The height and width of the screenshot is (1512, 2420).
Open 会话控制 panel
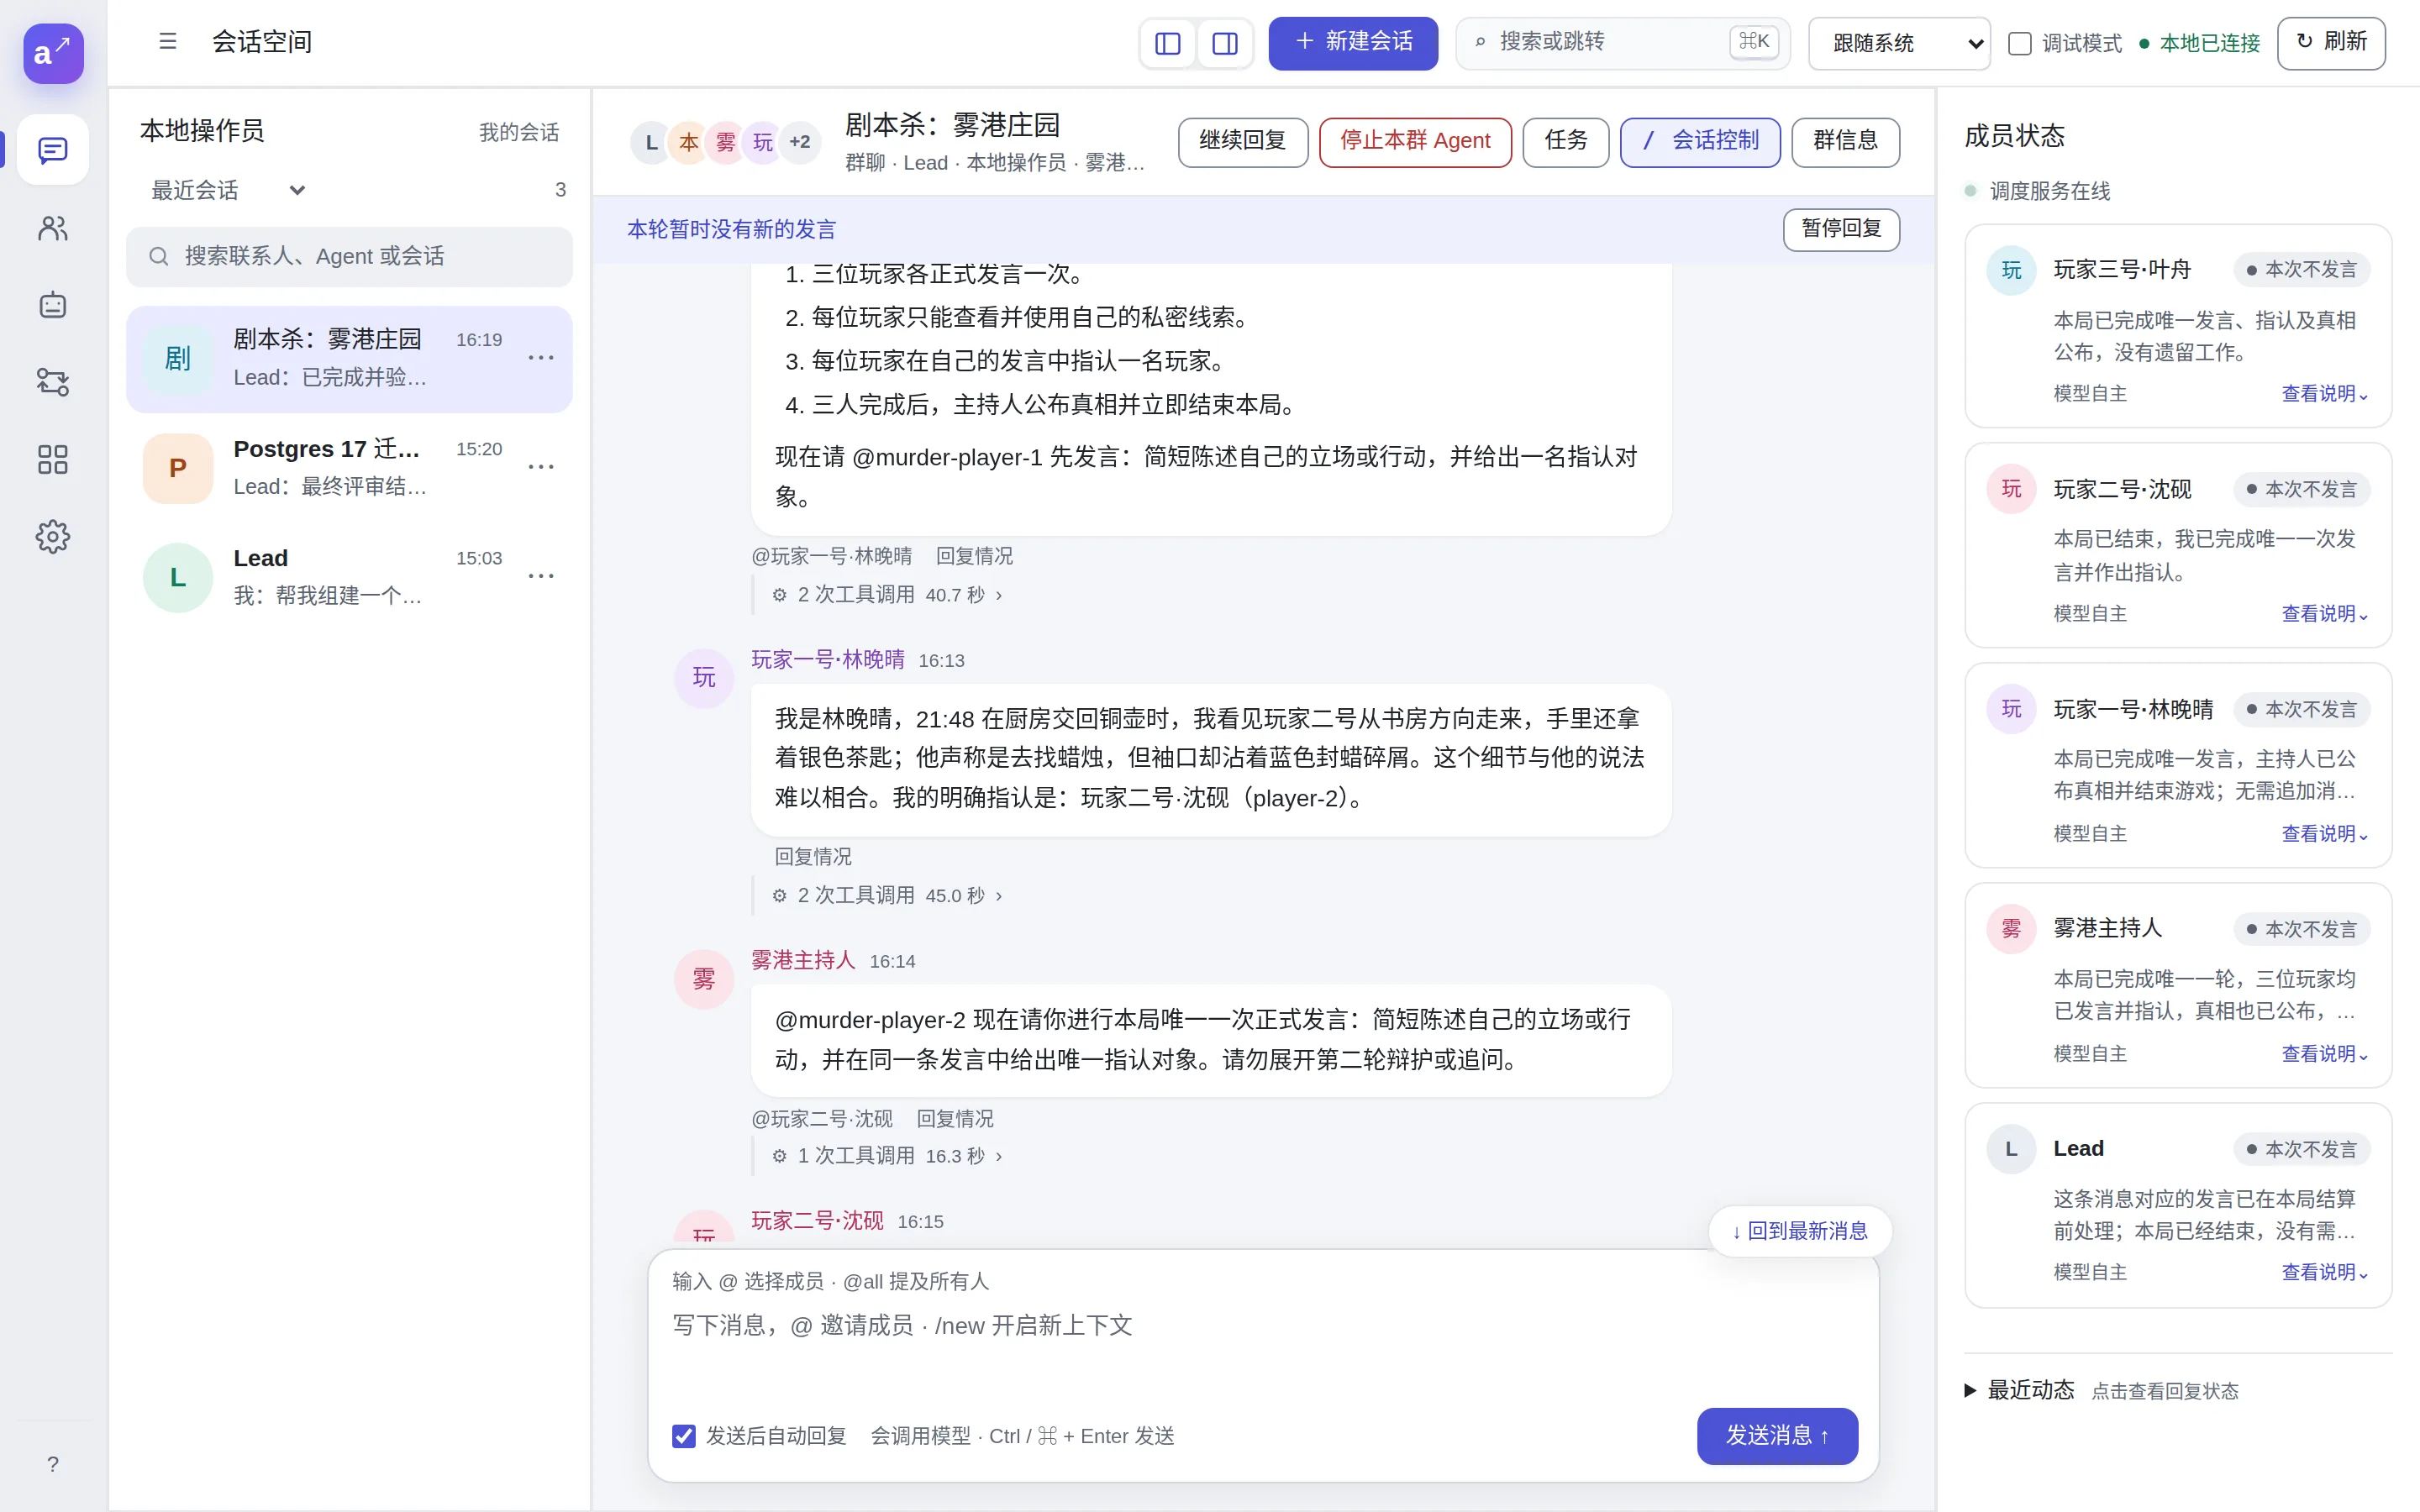[x=1700, y=142]
